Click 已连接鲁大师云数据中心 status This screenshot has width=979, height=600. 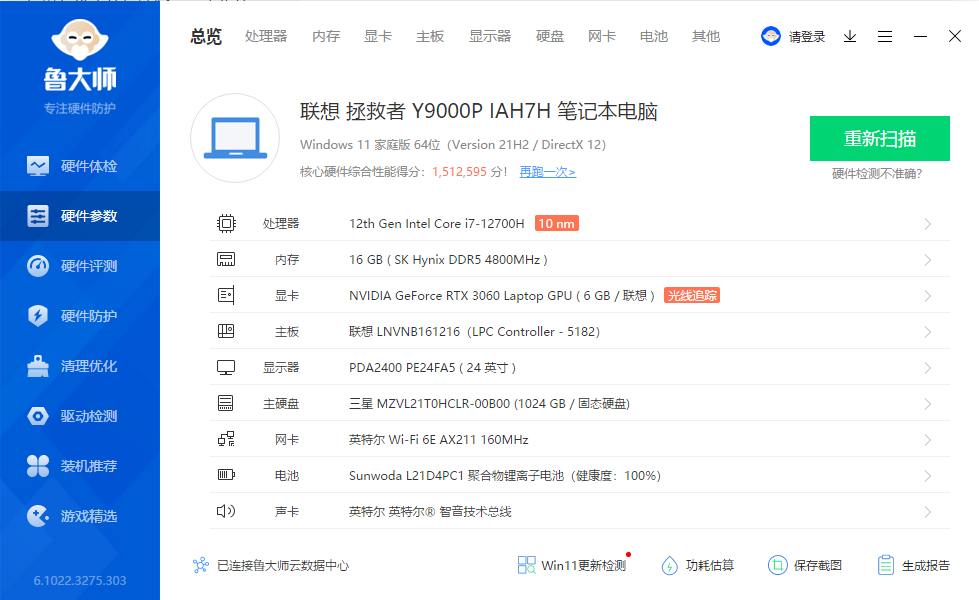click(271, 566)
